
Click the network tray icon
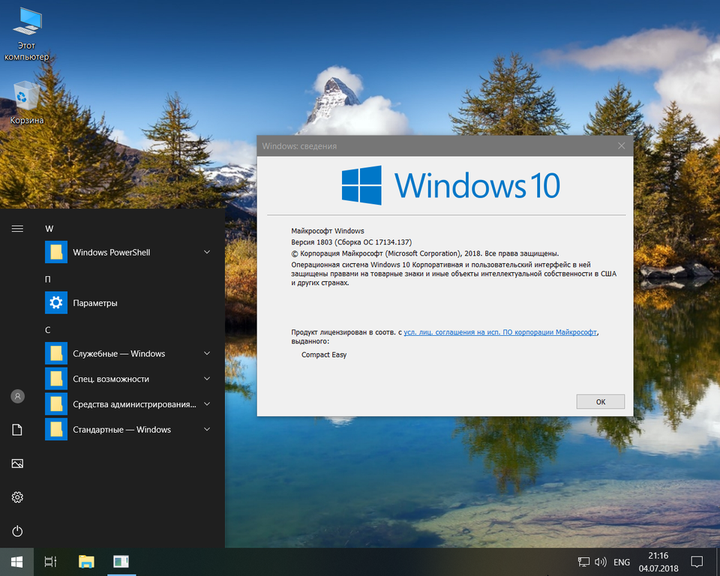click(x=584, y=562)
